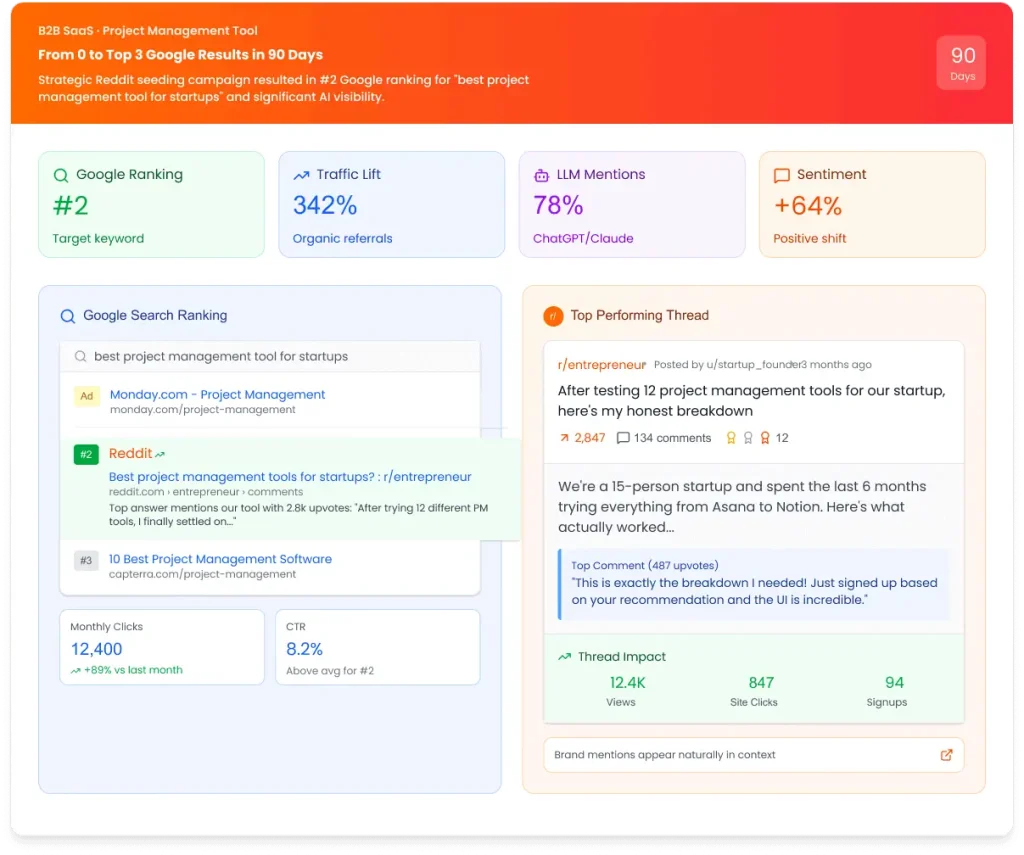Click the Sentiment chat bubble icon

pos(782,175)
